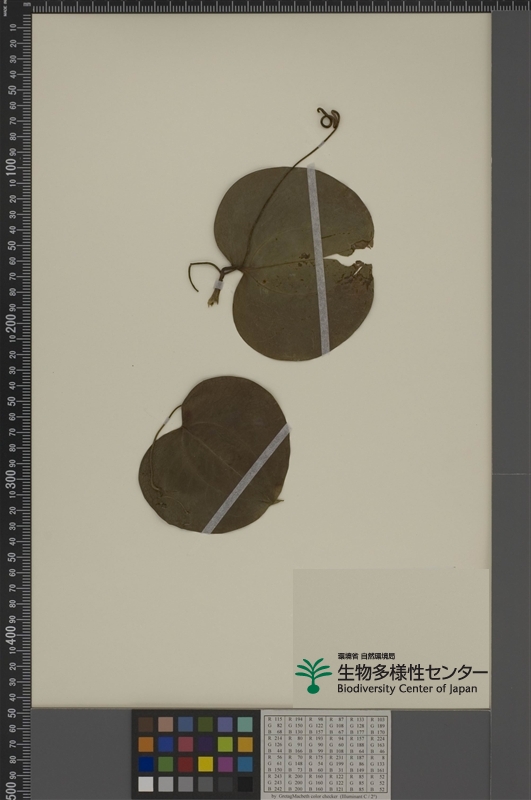Viewport: 531px width, 800px height.
Task: Select the orange swatch in second row
Action: [x=145, y=744]
